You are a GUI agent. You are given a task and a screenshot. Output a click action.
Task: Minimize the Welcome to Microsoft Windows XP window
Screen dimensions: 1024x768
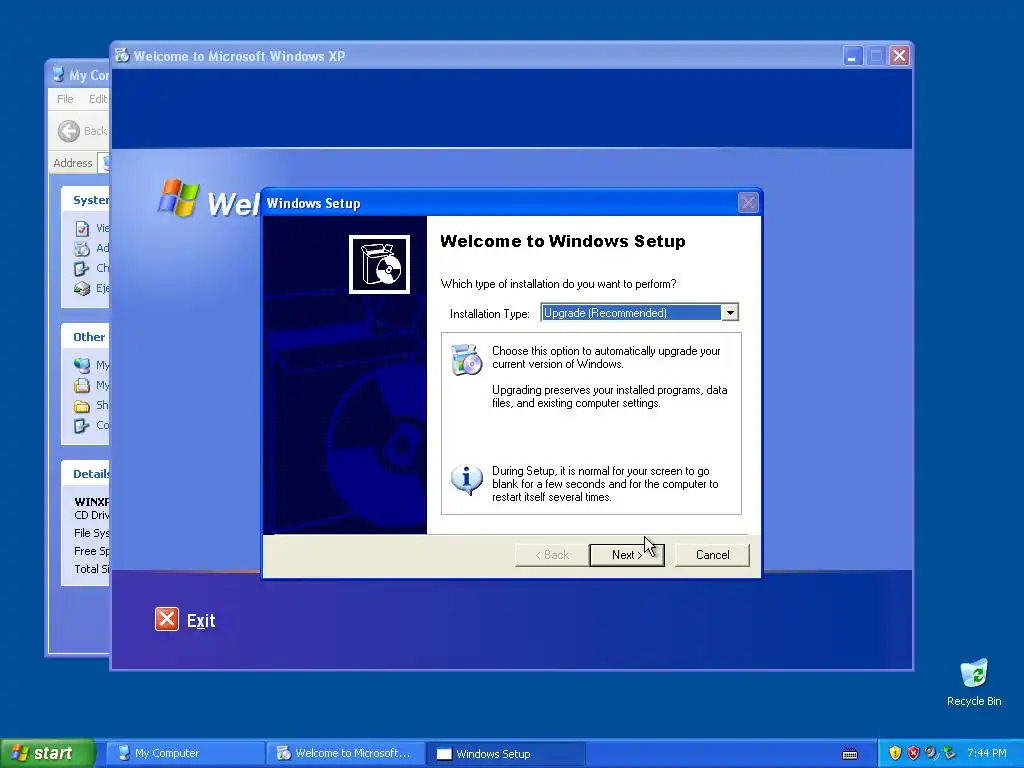852,56
